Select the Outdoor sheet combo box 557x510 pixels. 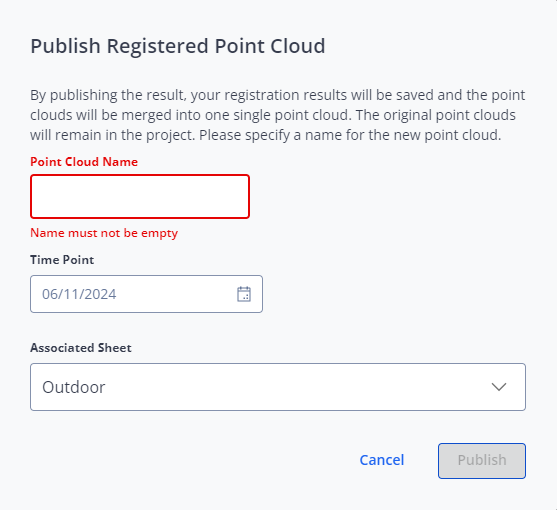click(278, 387)
